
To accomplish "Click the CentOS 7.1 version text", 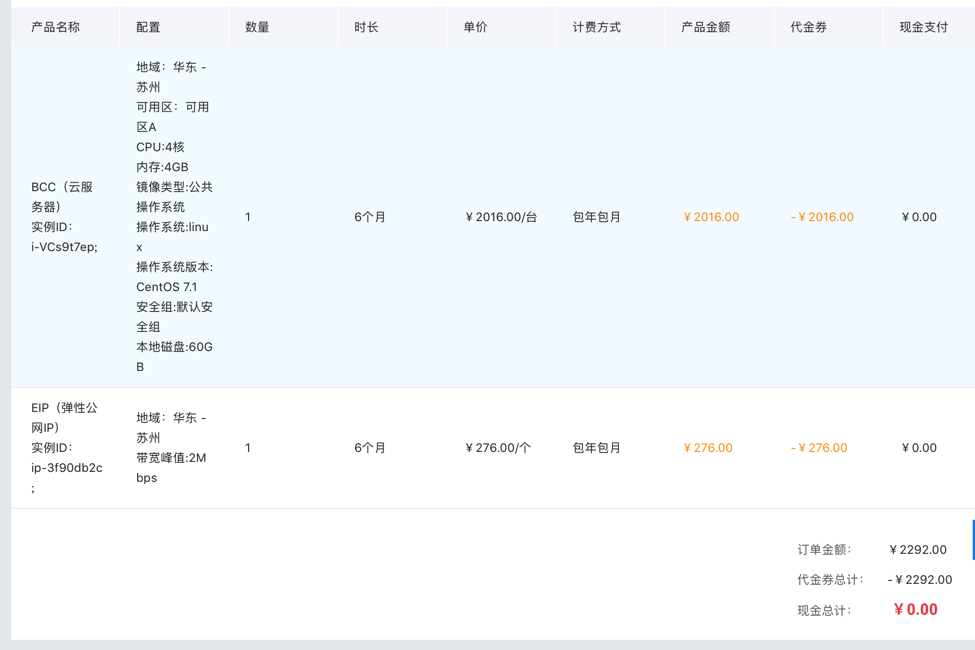I will [x=167, y=287].
